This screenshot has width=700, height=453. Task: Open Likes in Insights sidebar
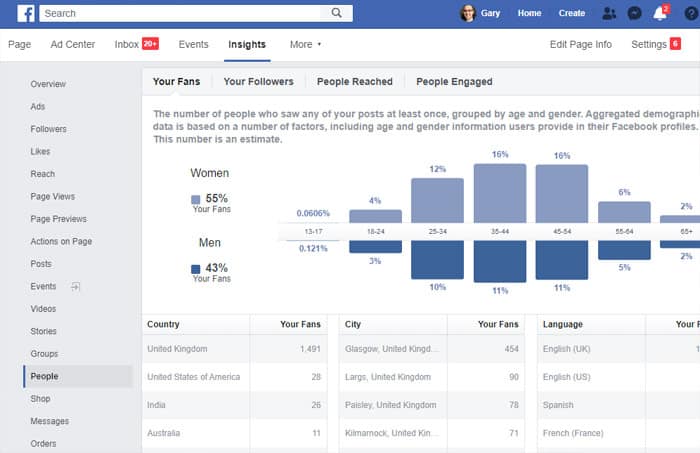point(40,151)
